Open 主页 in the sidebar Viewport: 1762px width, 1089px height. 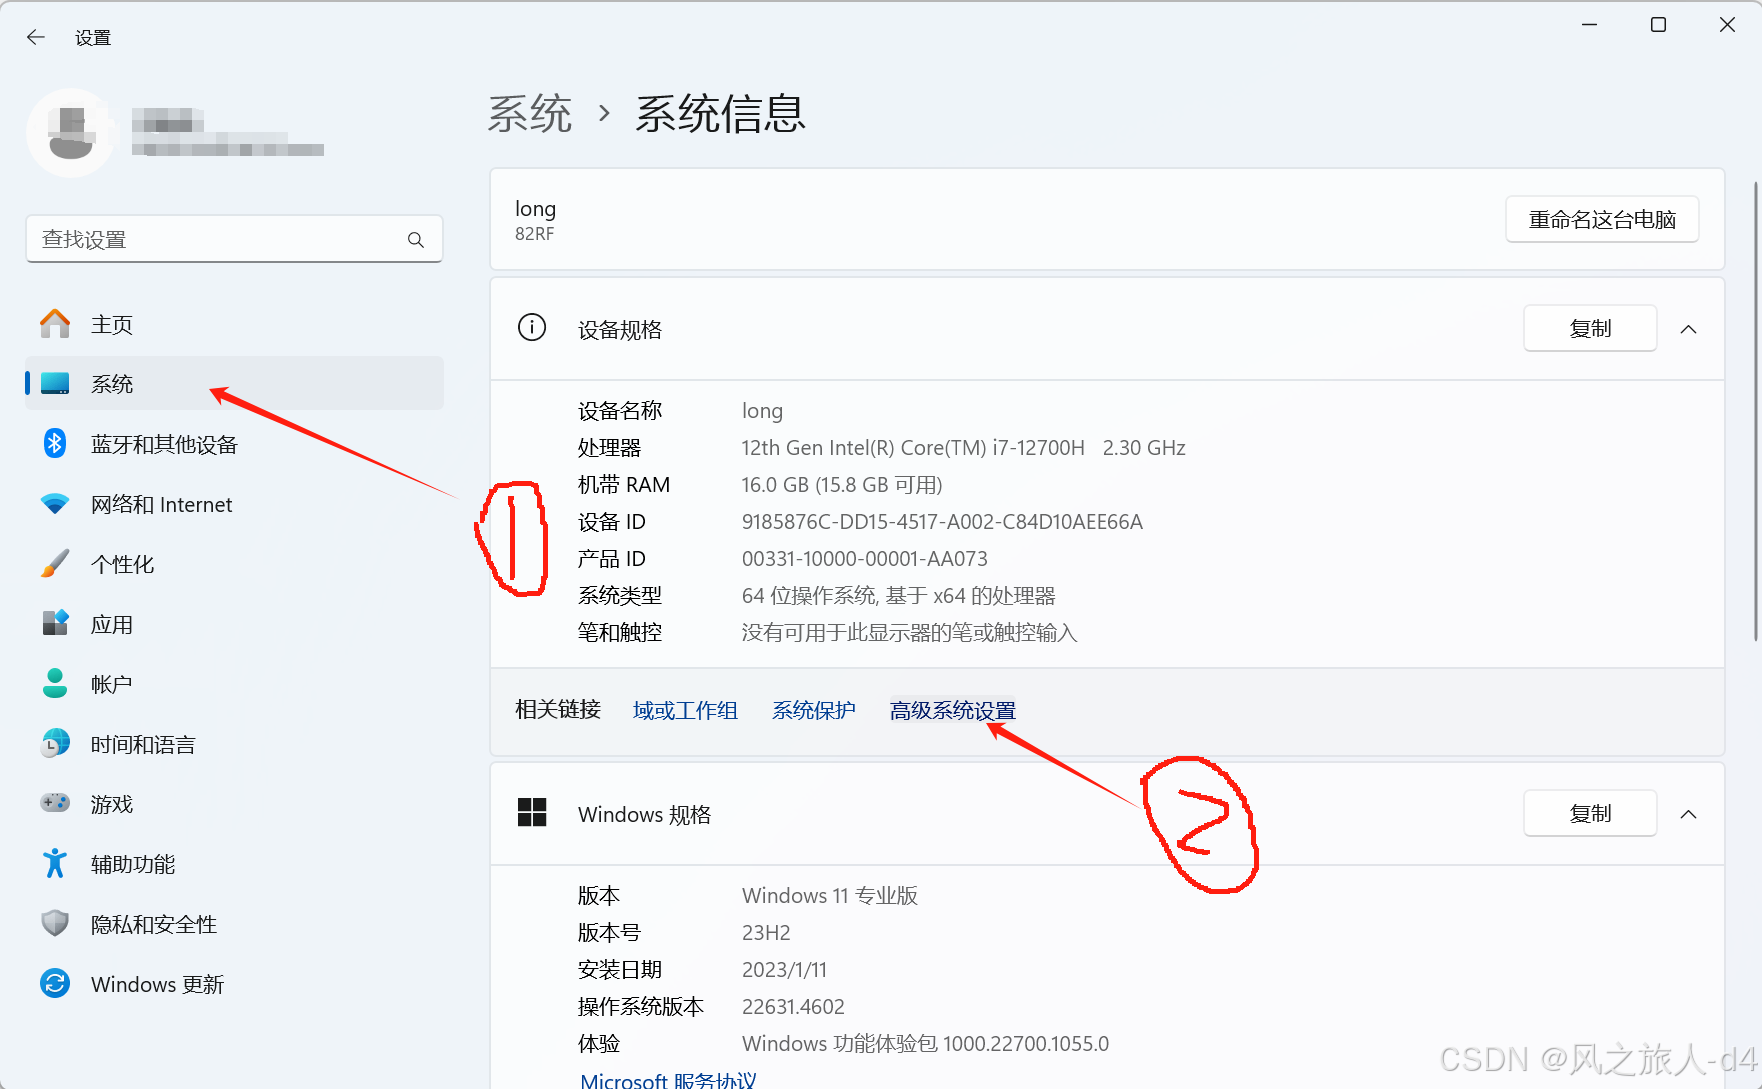pyautogui.click(x=234, y=324)
